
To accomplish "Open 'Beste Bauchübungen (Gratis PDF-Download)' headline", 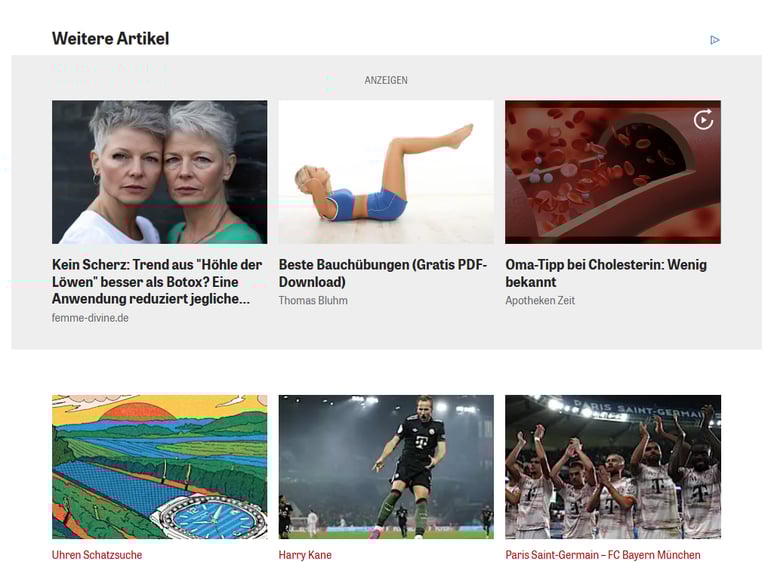I will pyautogui.click(x=383, y=273).
